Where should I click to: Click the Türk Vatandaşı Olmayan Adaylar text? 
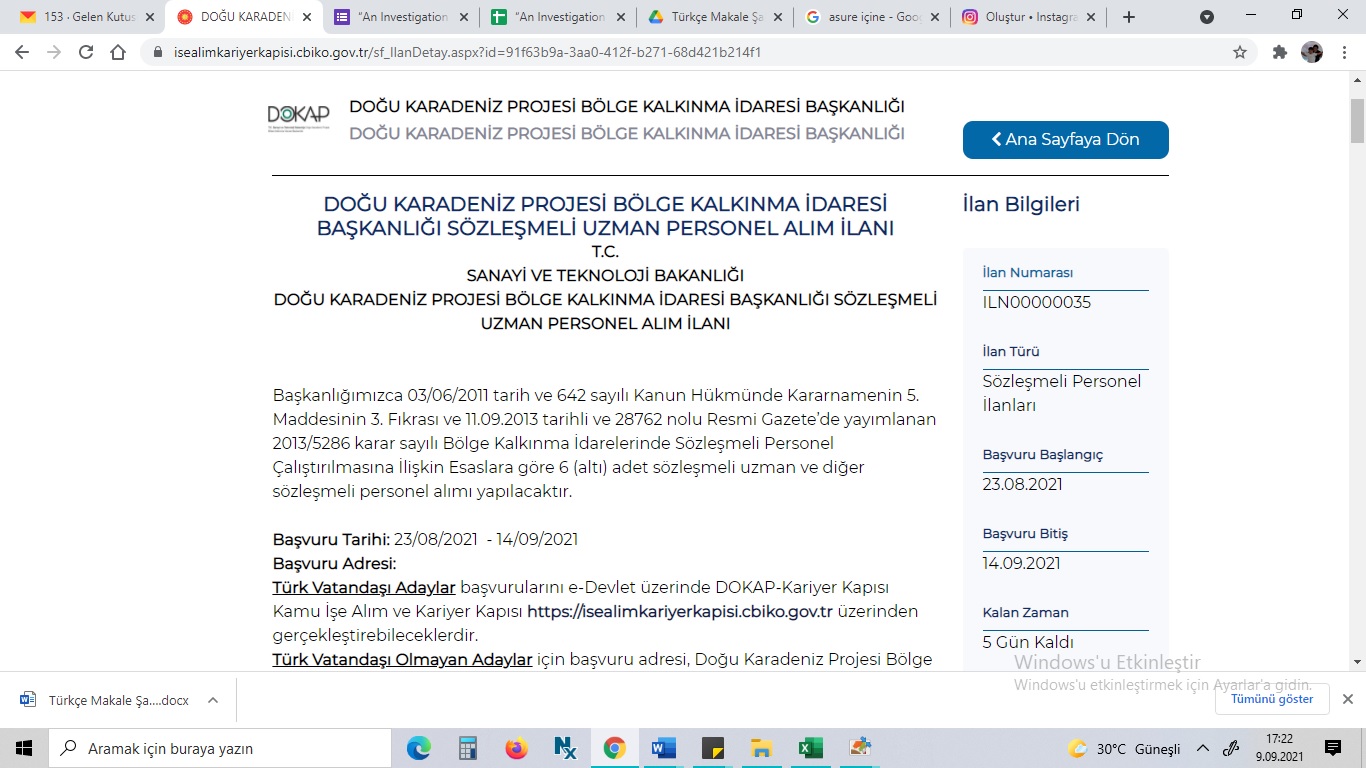[402, 659]
